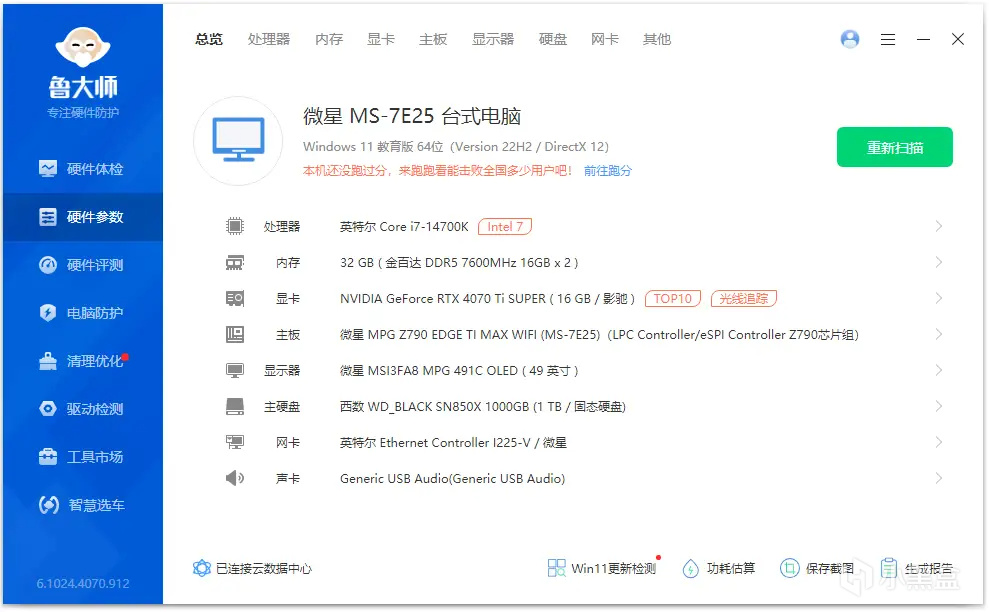This screenshot has height=612, width=989.
Task: Expand the 处理器 row chevron
Action: tap(939, 226)
